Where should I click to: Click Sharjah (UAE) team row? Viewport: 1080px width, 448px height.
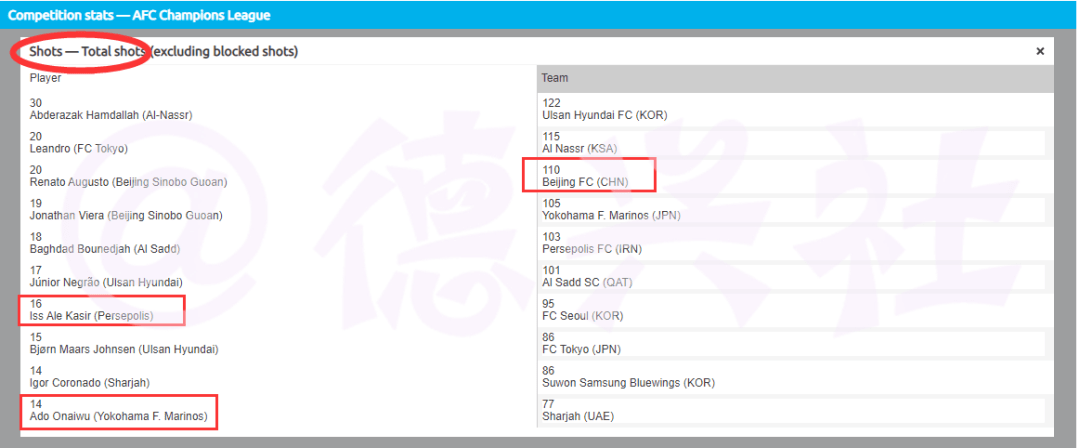(796, 410)
